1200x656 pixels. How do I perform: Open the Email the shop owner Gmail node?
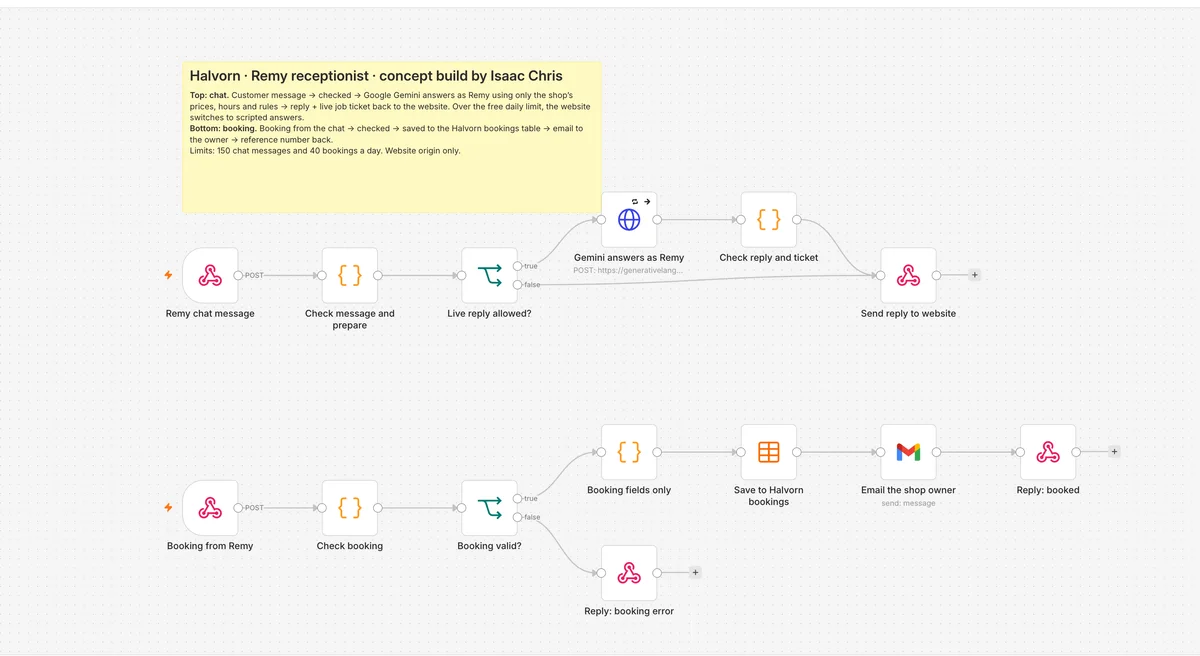908,452
